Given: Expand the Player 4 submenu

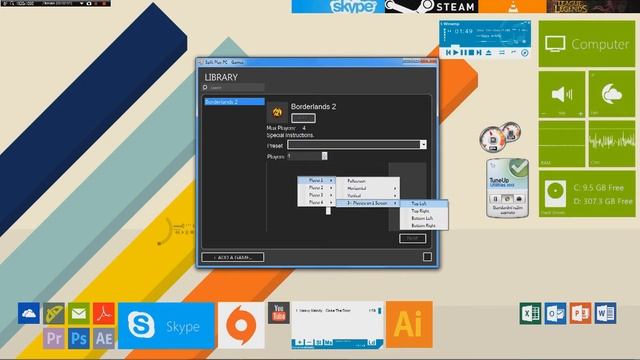Looking at the screenshot, I should click(x=317, y=202).
